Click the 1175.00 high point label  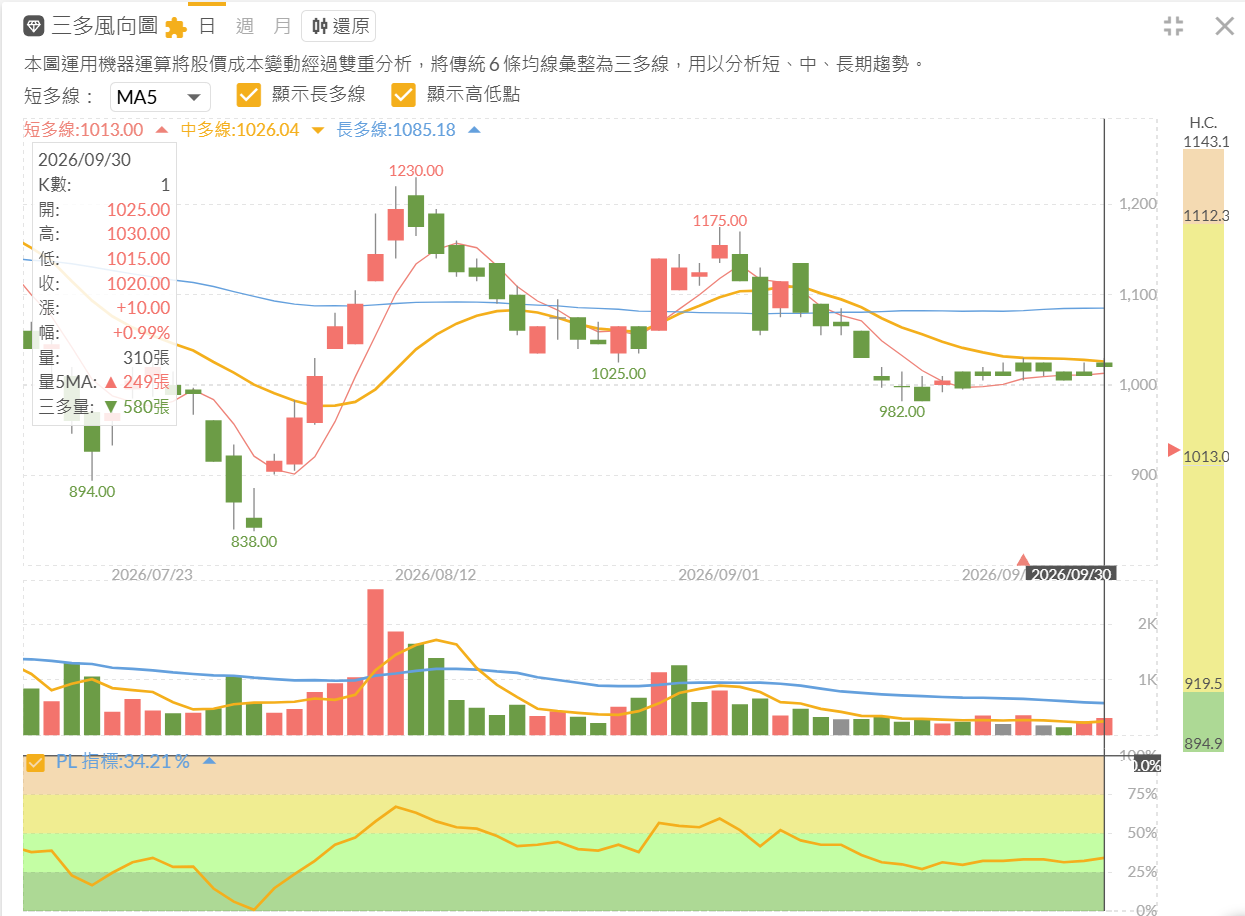[720, 220]
